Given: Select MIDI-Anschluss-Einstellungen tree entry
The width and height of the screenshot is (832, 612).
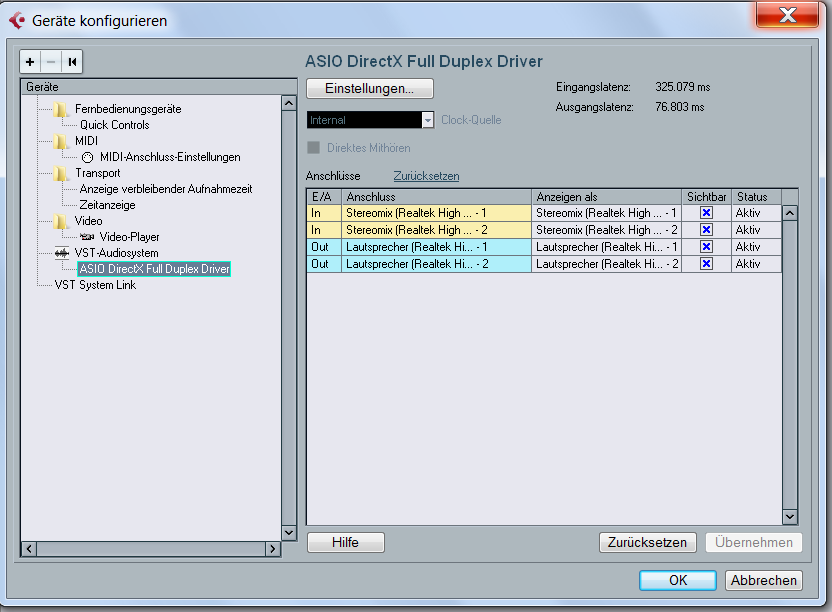Looking at the screenshot, I should tap(170, 157).
